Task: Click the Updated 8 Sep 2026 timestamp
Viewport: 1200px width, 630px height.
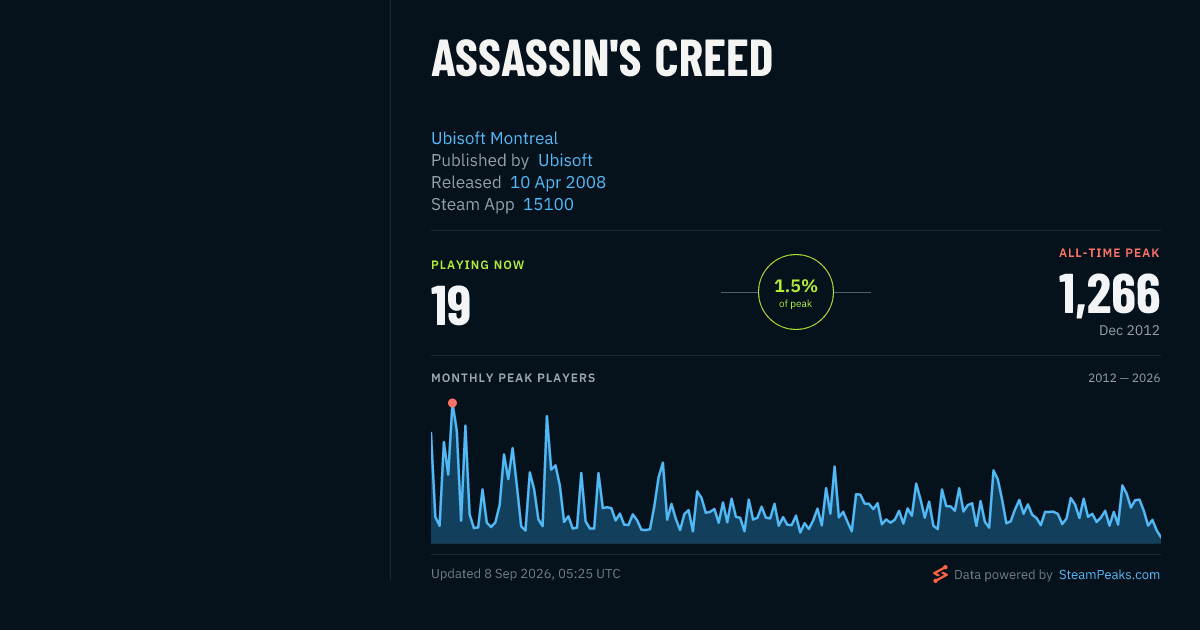Action: pyautogui.click(x=526, y=574)
